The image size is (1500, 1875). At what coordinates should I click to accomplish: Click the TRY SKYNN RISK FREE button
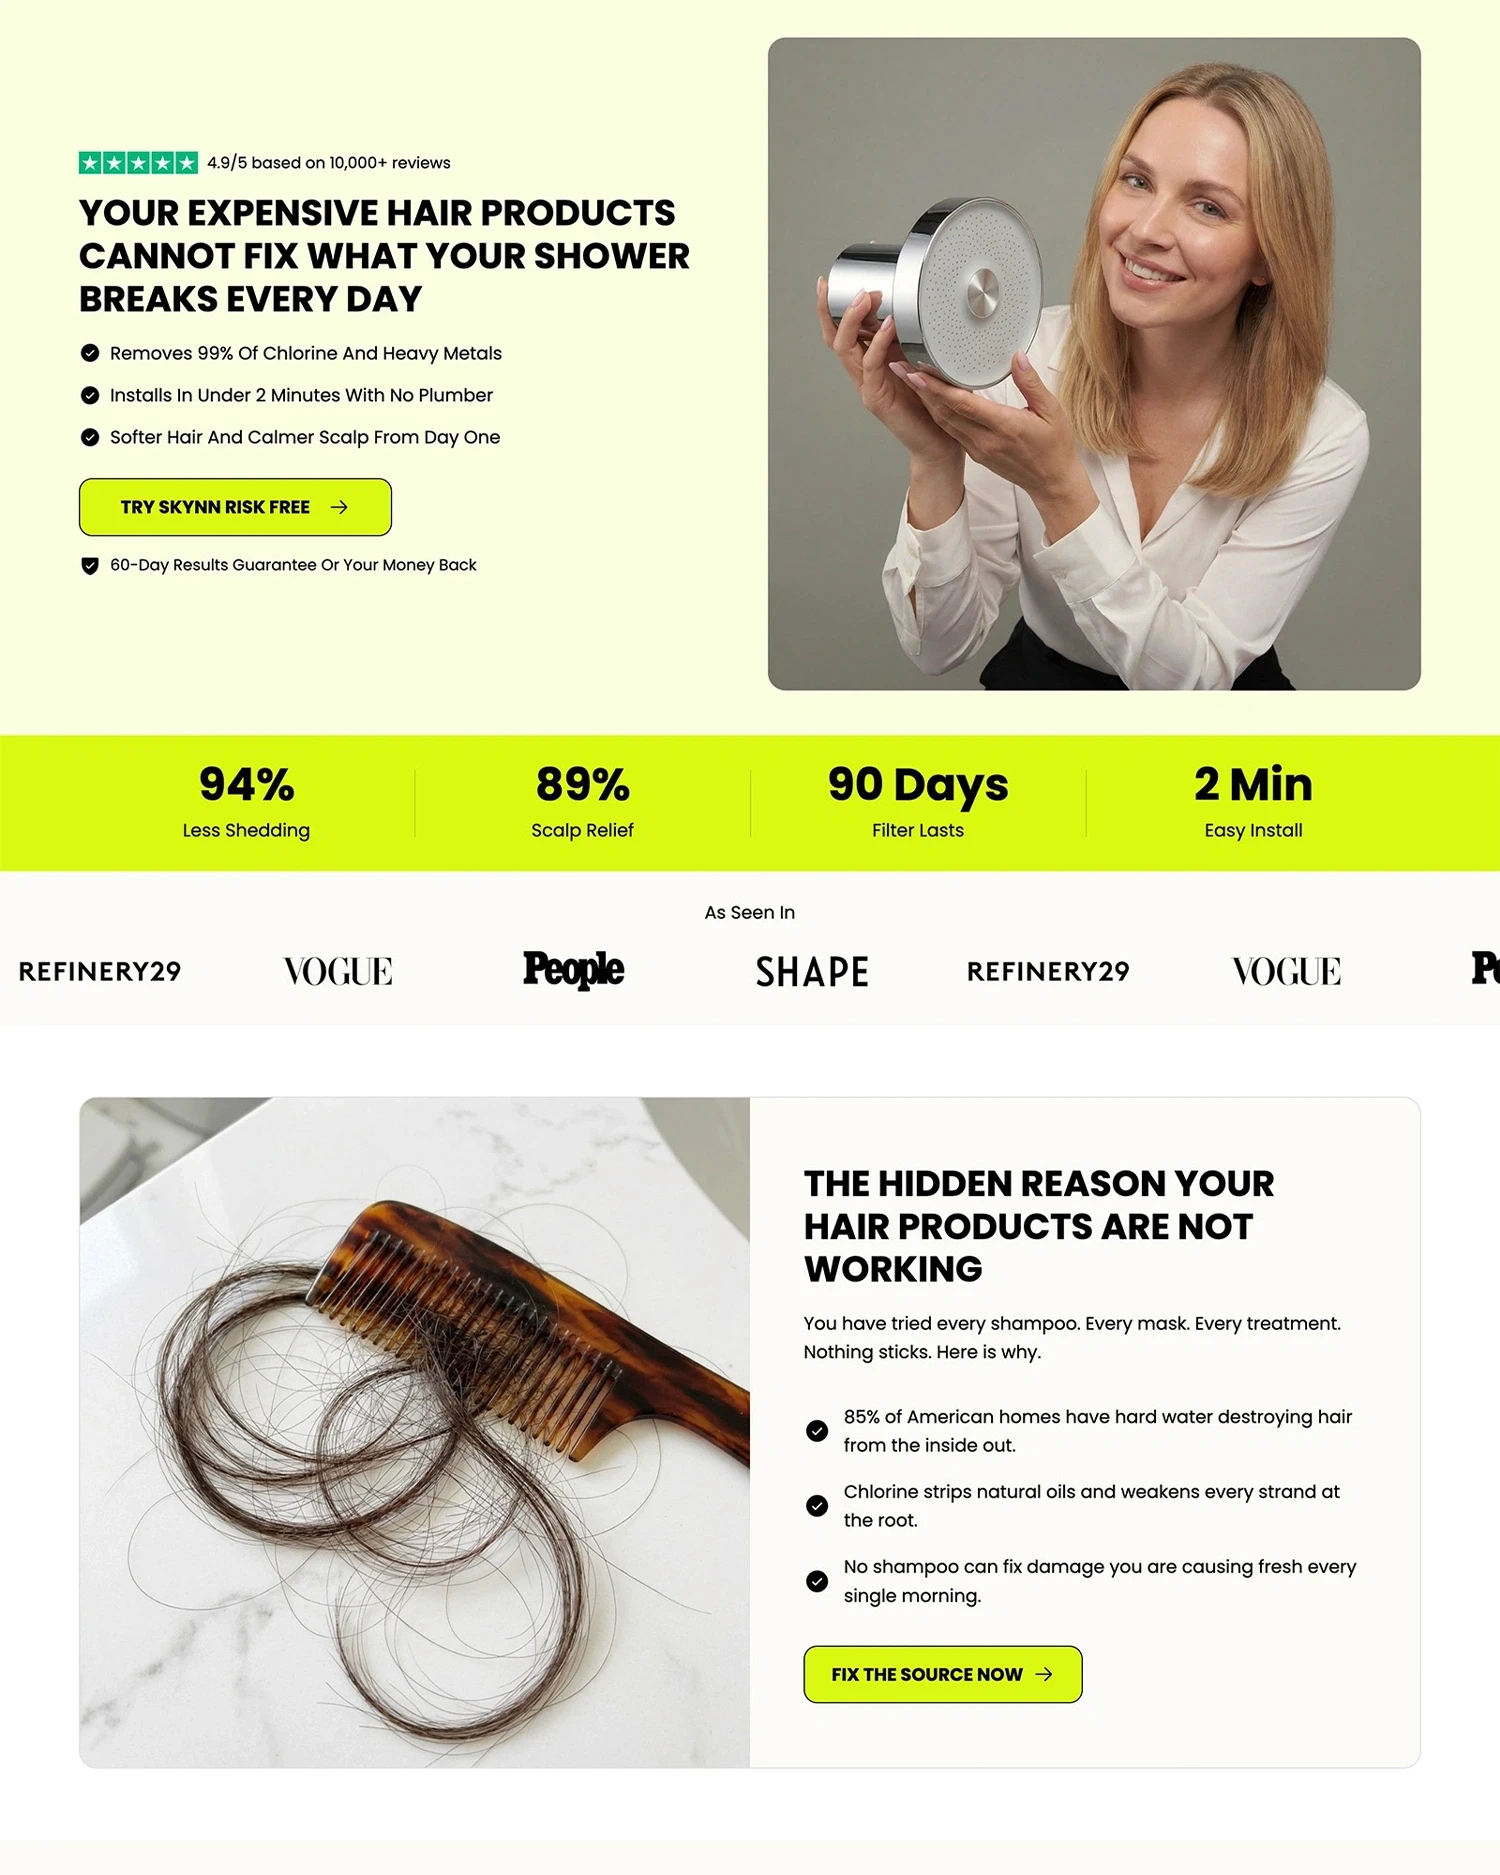pos(235,507)
